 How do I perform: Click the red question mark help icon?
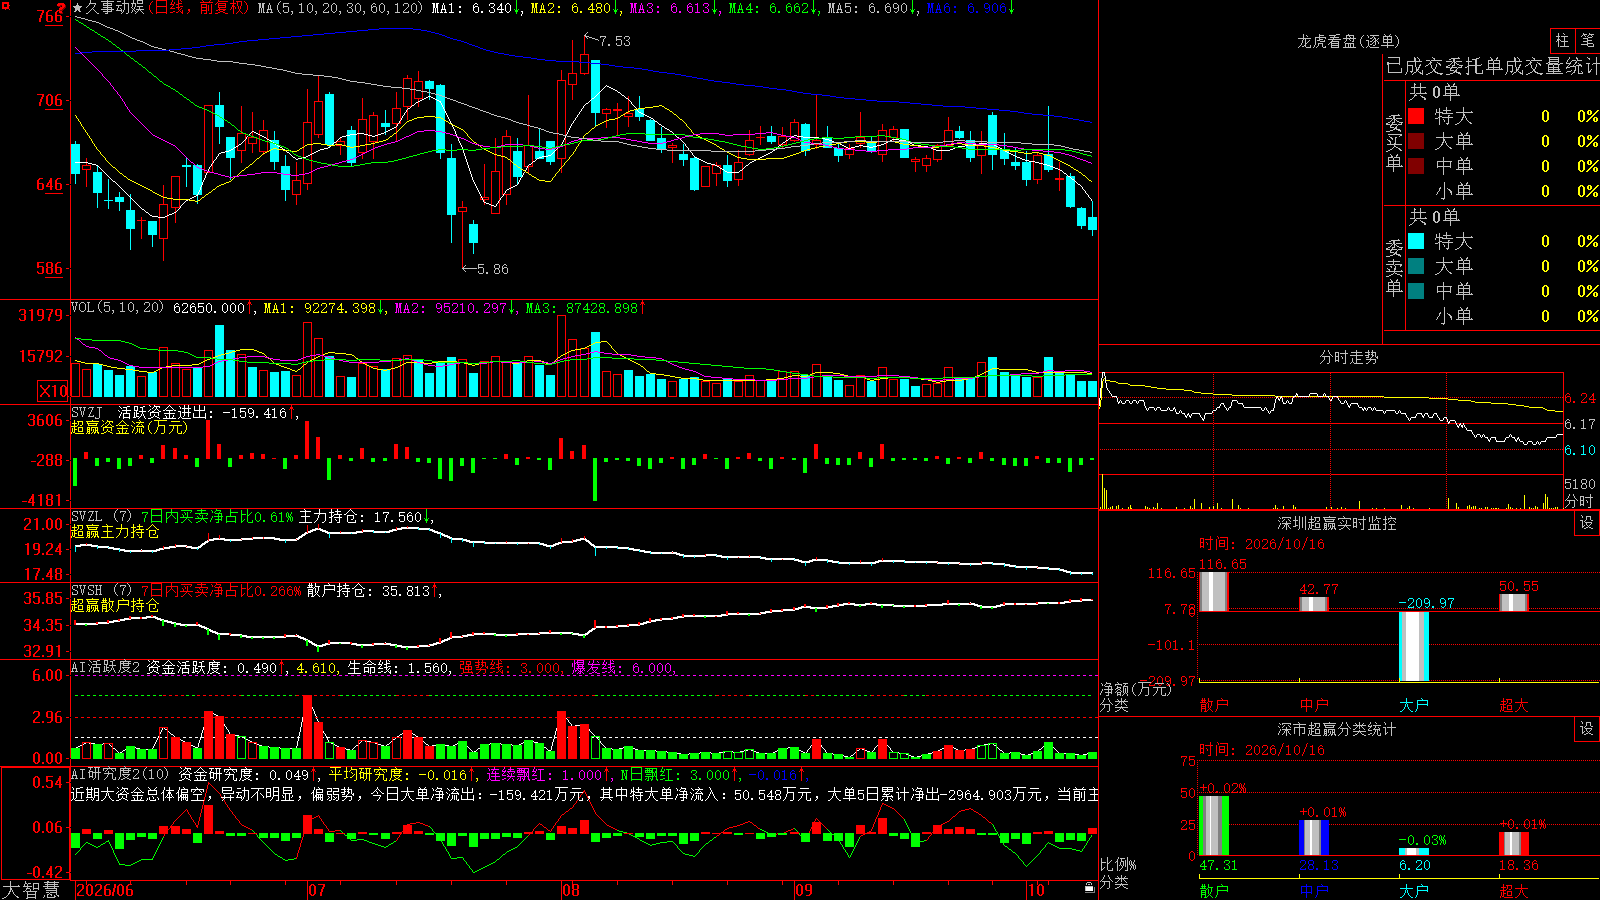62,7
